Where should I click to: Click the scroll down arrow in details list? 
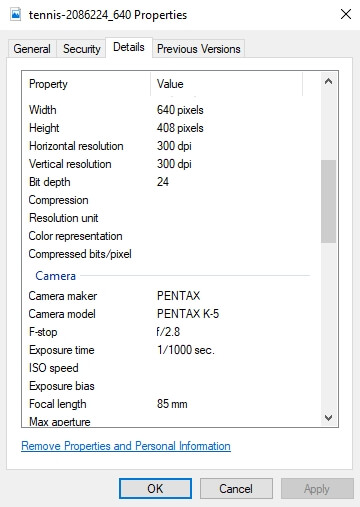tap(328, 417)
